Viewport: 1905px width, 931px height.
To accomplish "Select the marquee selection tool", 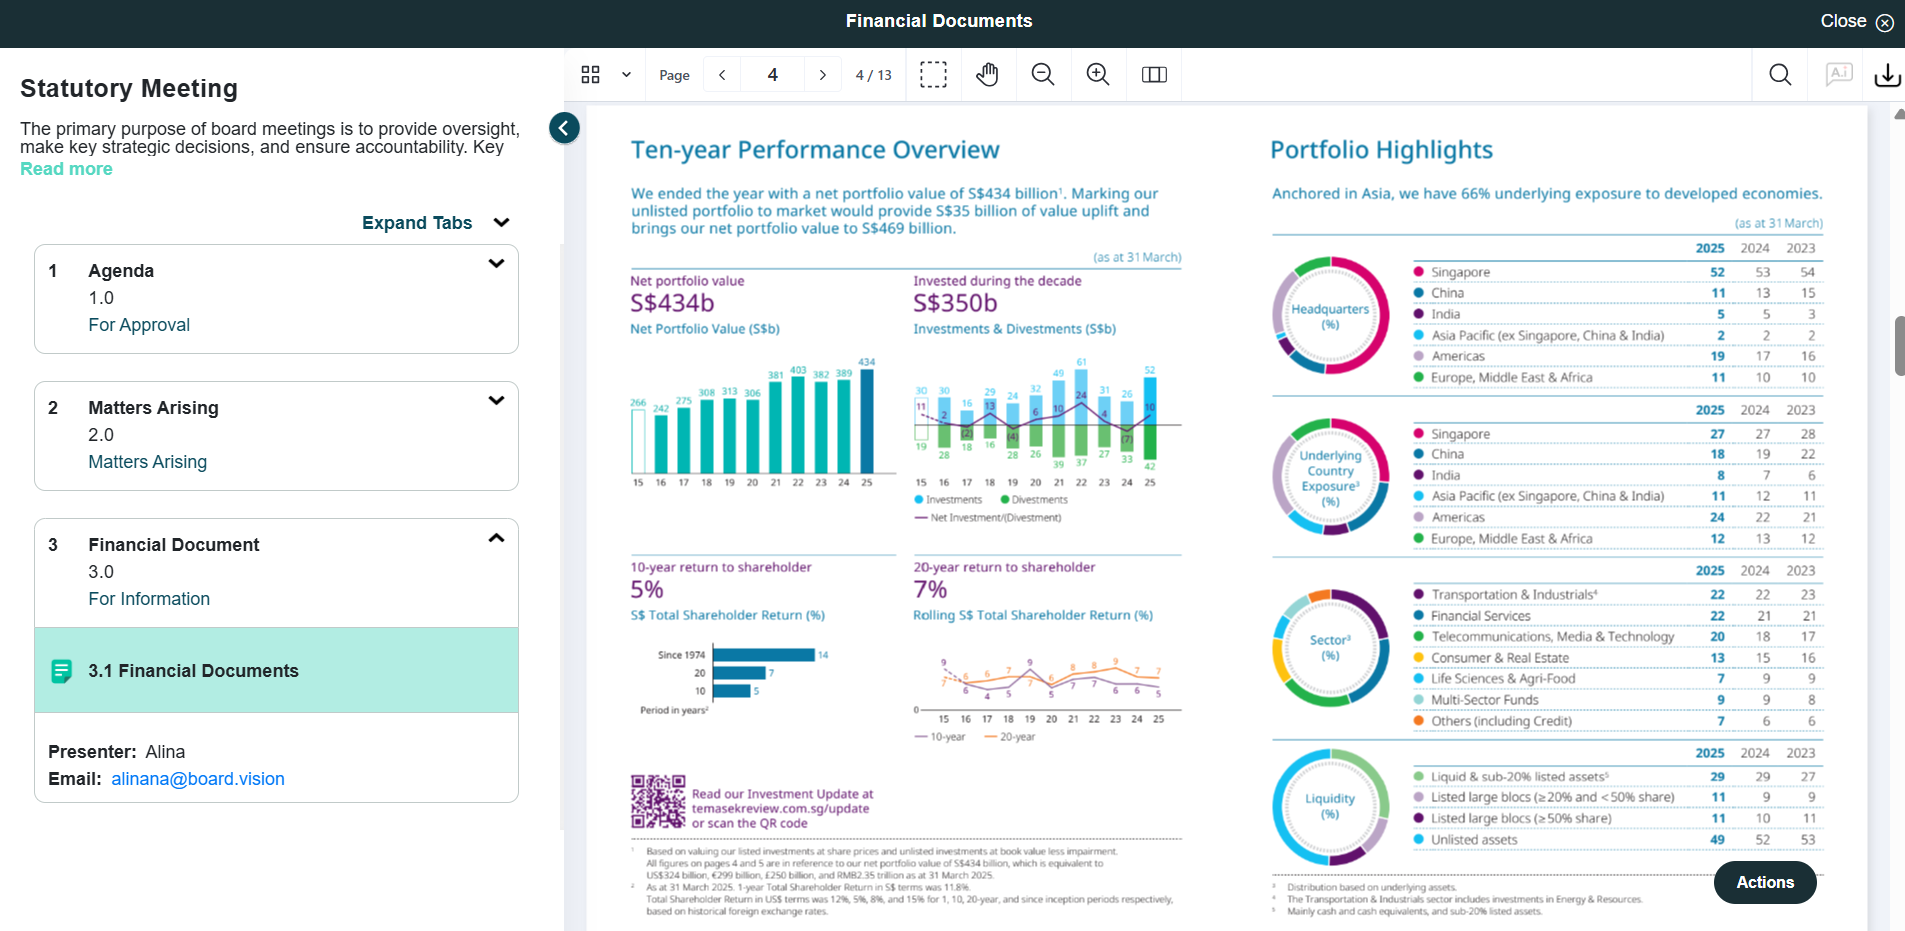I will point(933,75).
